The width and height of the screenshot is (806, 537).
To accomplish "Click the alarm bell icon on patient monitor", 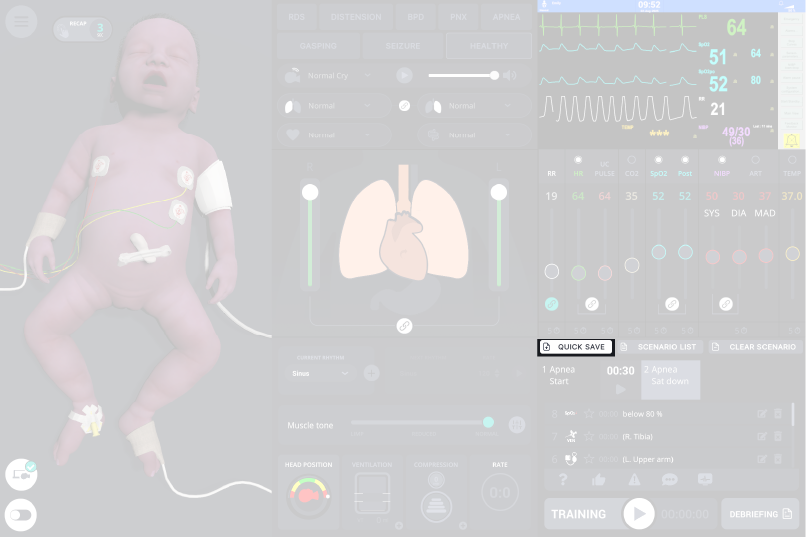I will pos(791,139).
